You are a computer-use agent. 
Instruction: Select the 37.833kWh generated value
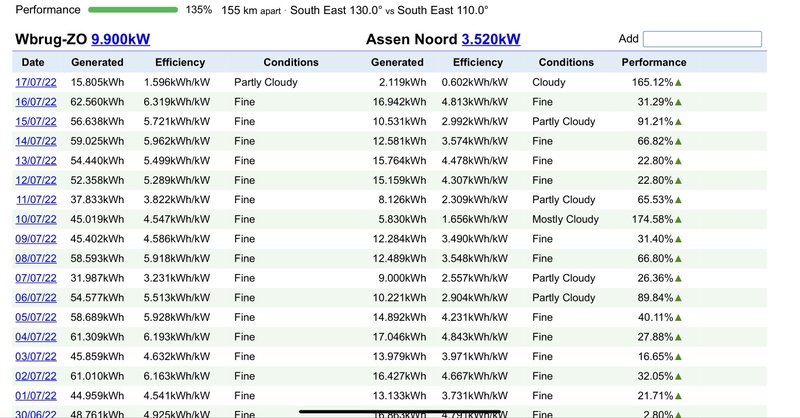97,200
